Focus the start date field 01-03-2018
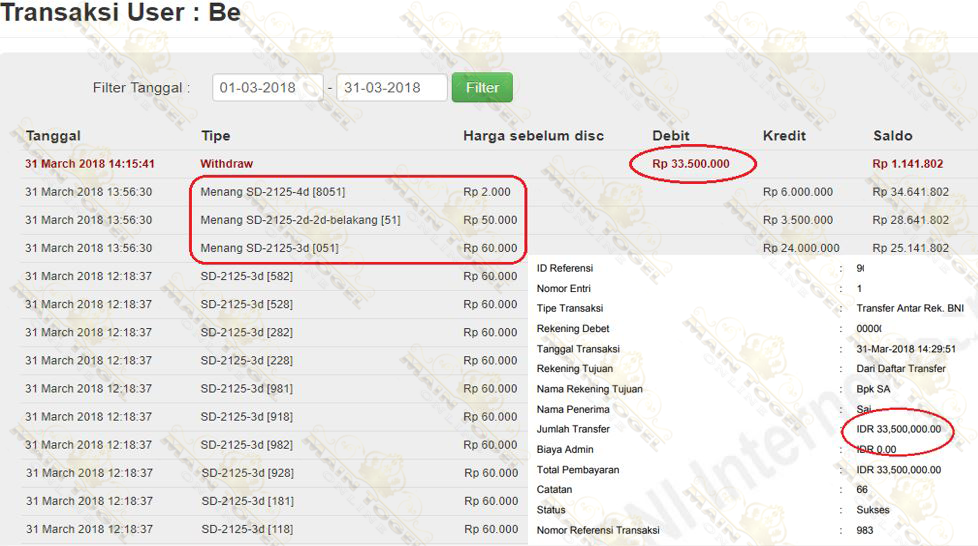Screen dimensions: 978x546 [267, 88]
